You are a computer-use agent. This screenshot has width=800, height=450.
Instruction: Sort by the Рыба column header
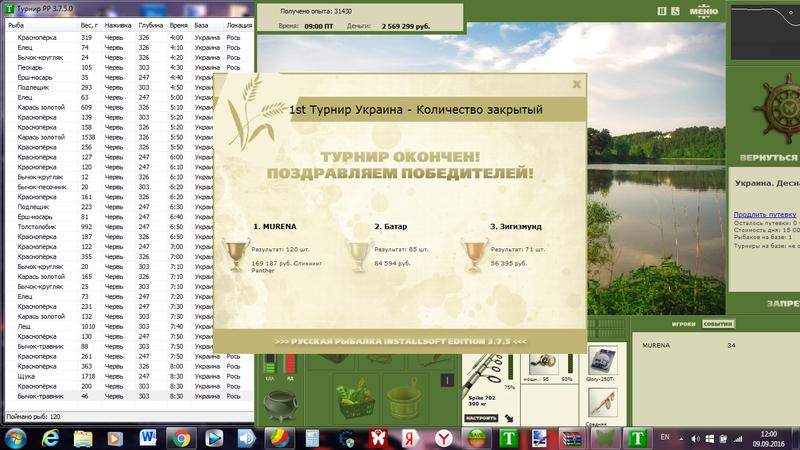[x=42, y=25]
